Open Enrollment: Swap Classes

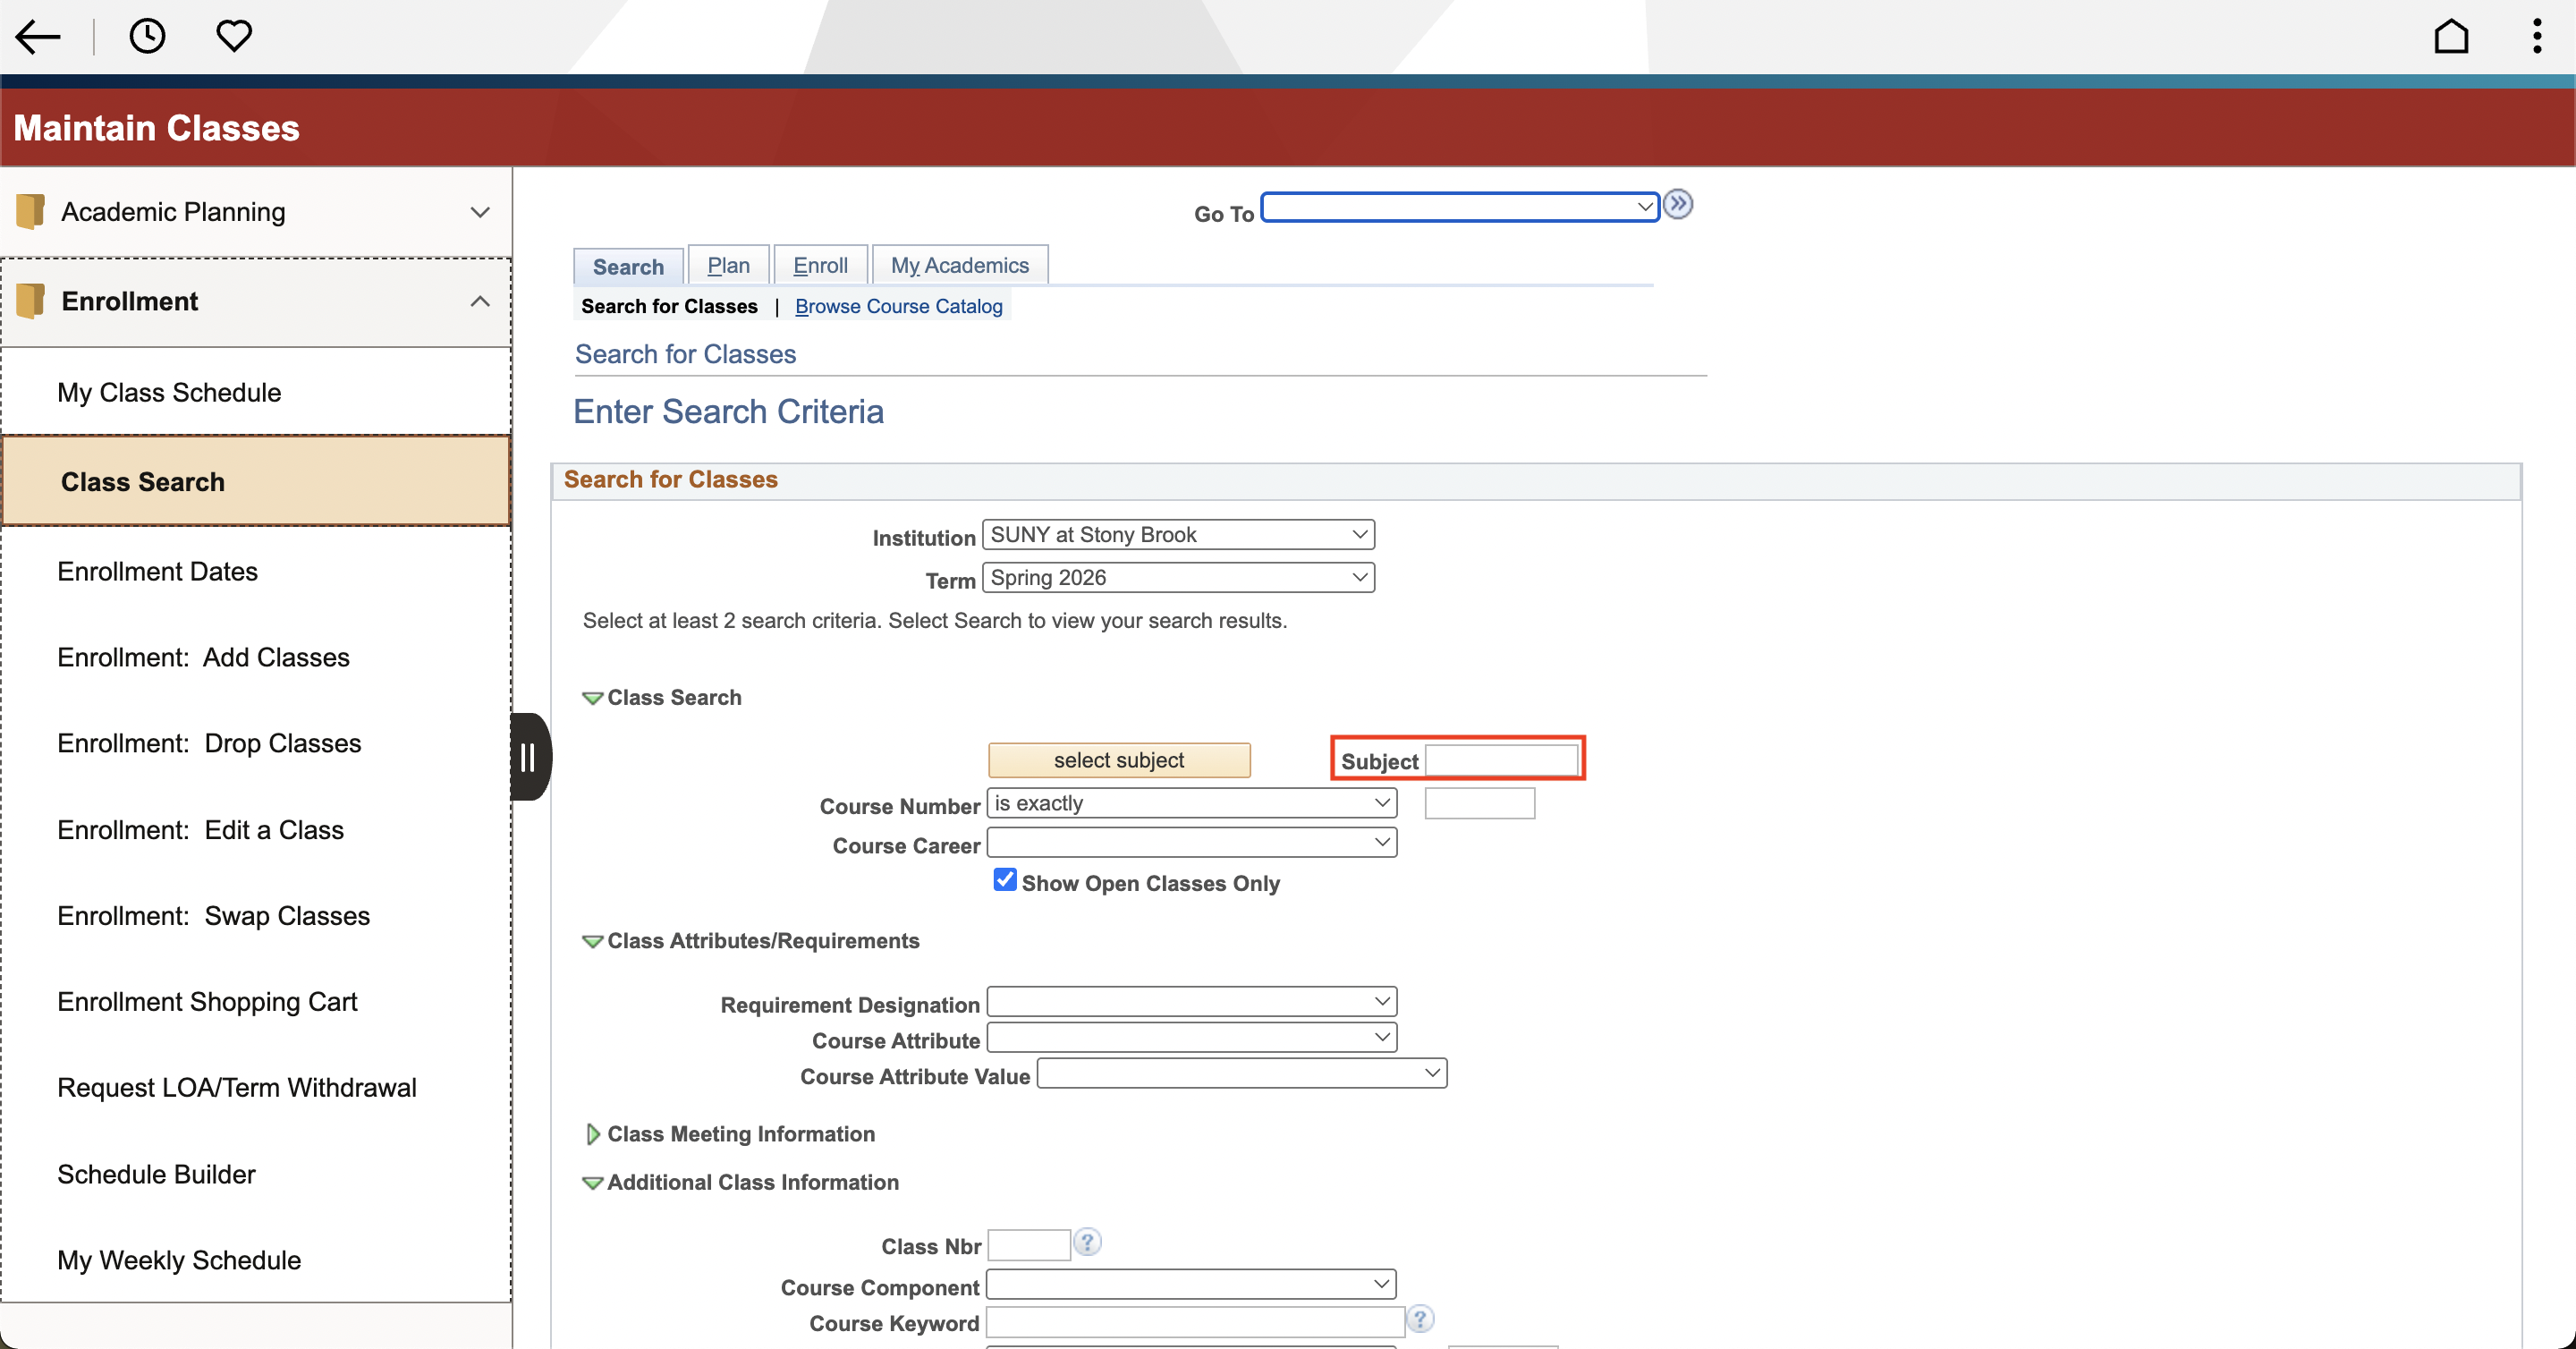[256, 916]
